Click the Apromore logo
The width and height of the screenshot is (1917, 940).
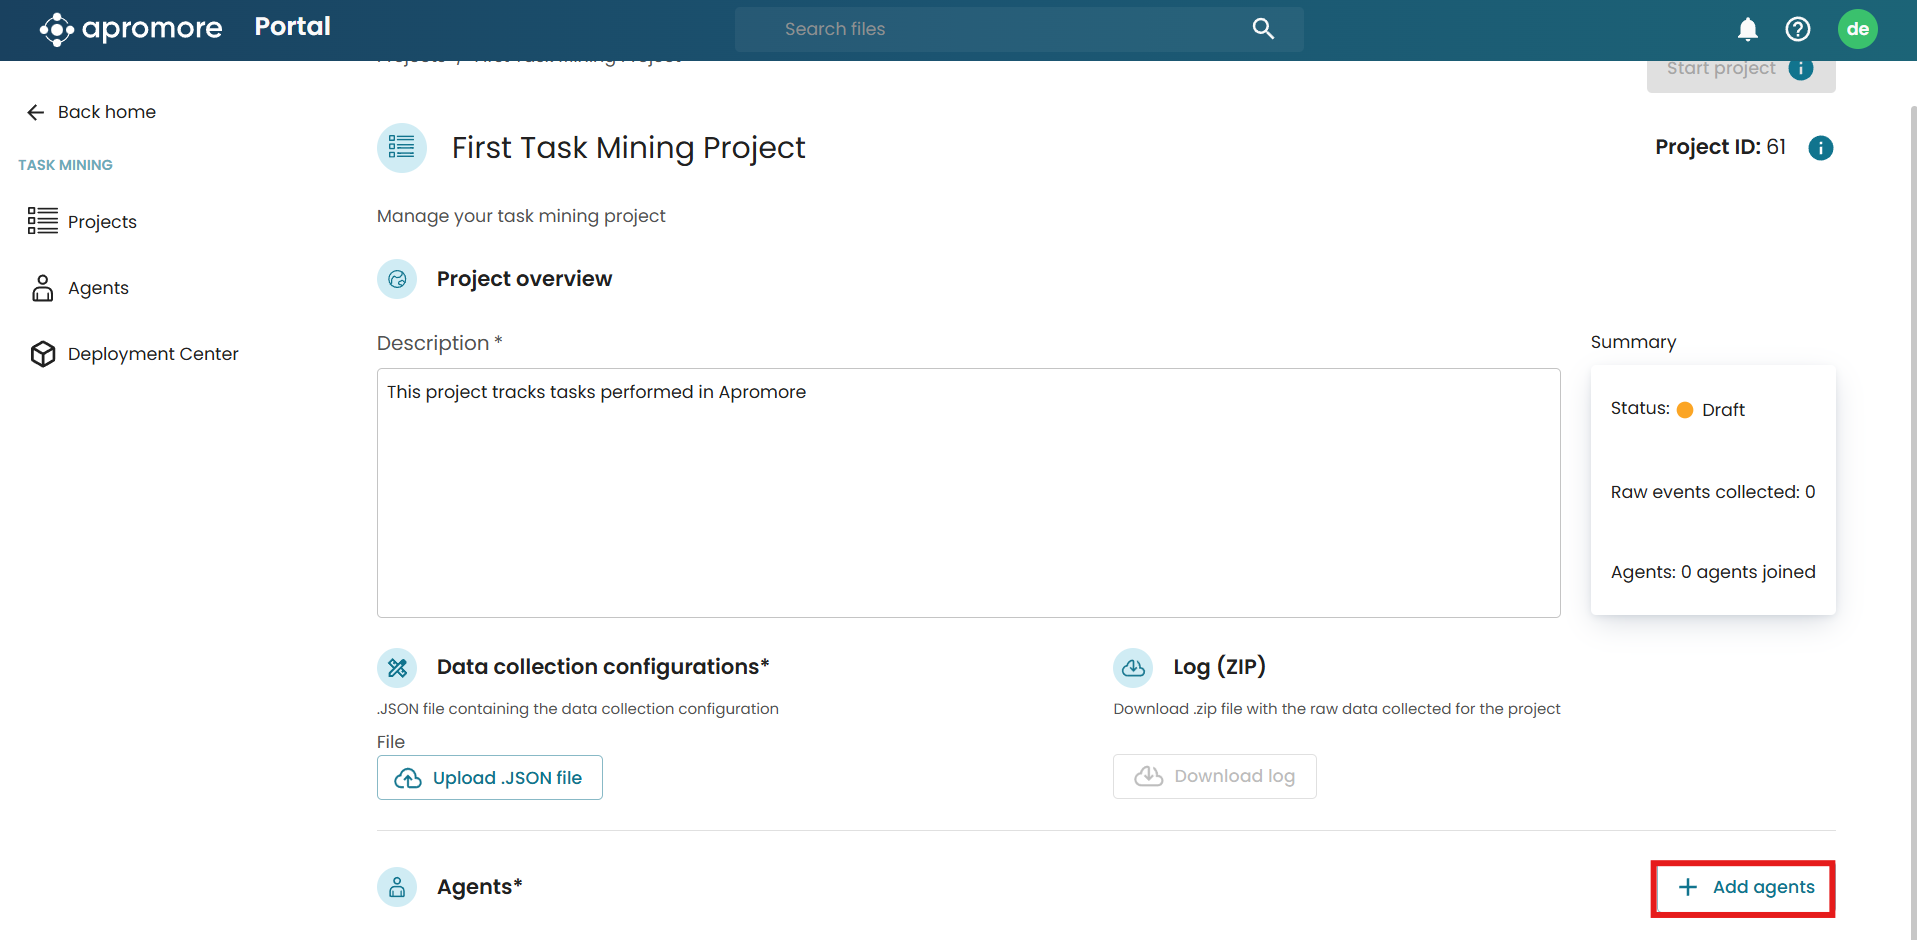point(131,29)
